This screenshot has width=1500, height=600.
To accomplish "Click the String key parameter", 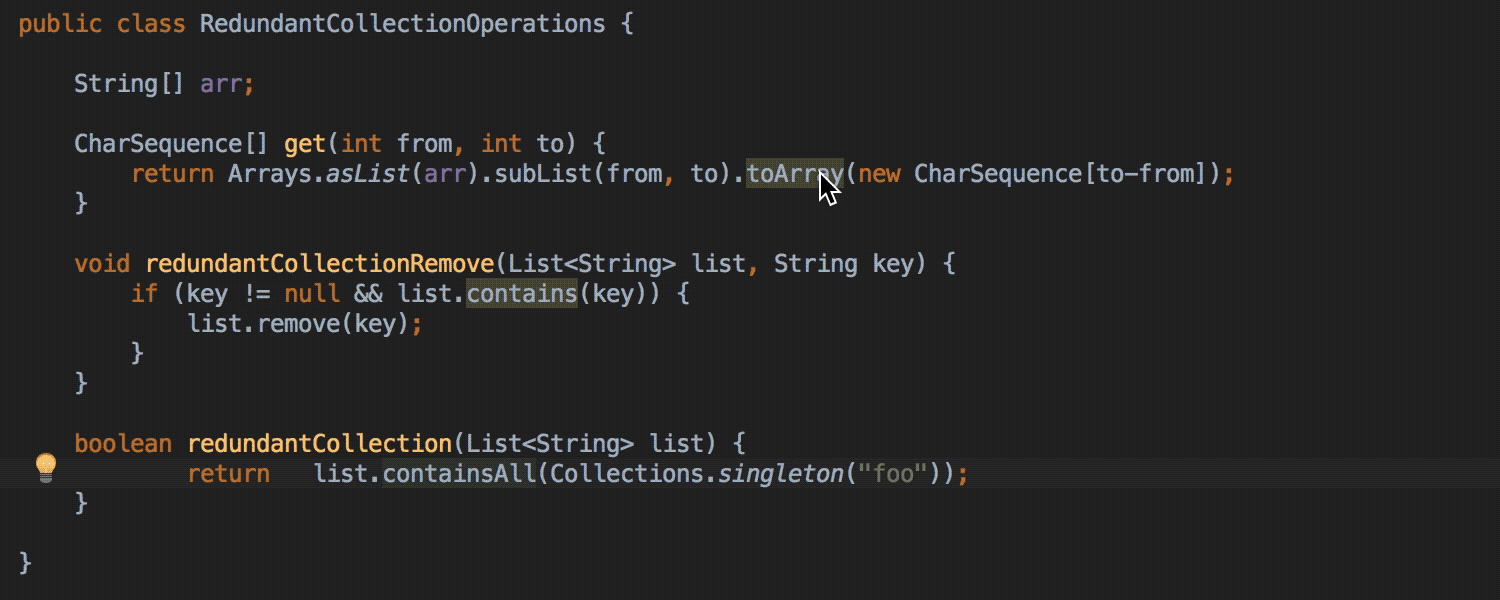I will pos(844,264).
